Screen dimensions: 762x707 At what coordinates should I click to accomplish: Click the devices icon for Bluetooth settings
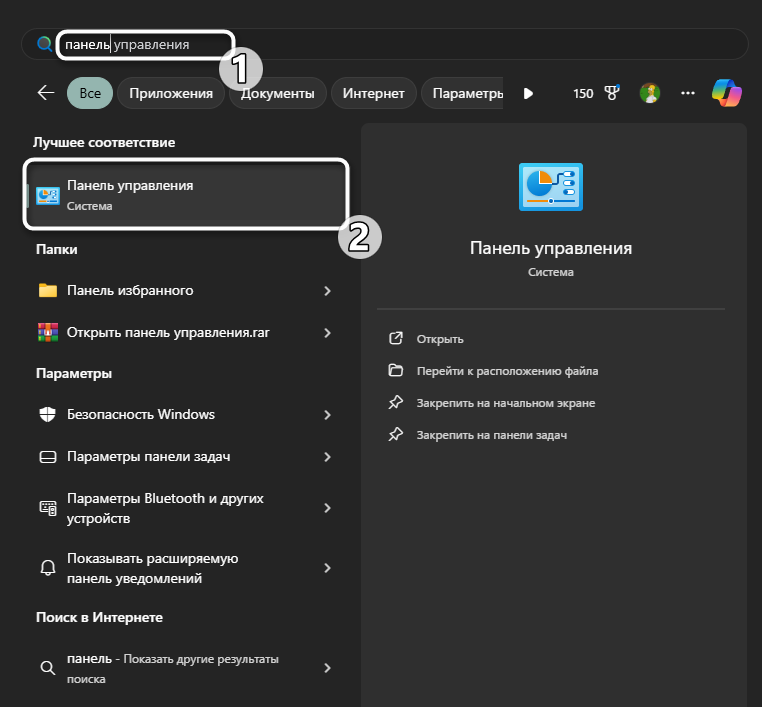48,508
